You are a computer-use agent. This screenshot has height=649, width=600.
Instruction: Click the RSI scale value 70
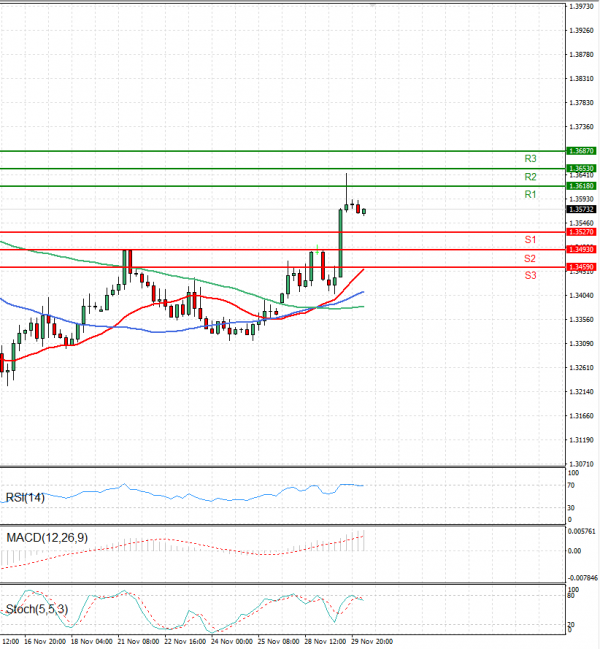coord(571,485)
